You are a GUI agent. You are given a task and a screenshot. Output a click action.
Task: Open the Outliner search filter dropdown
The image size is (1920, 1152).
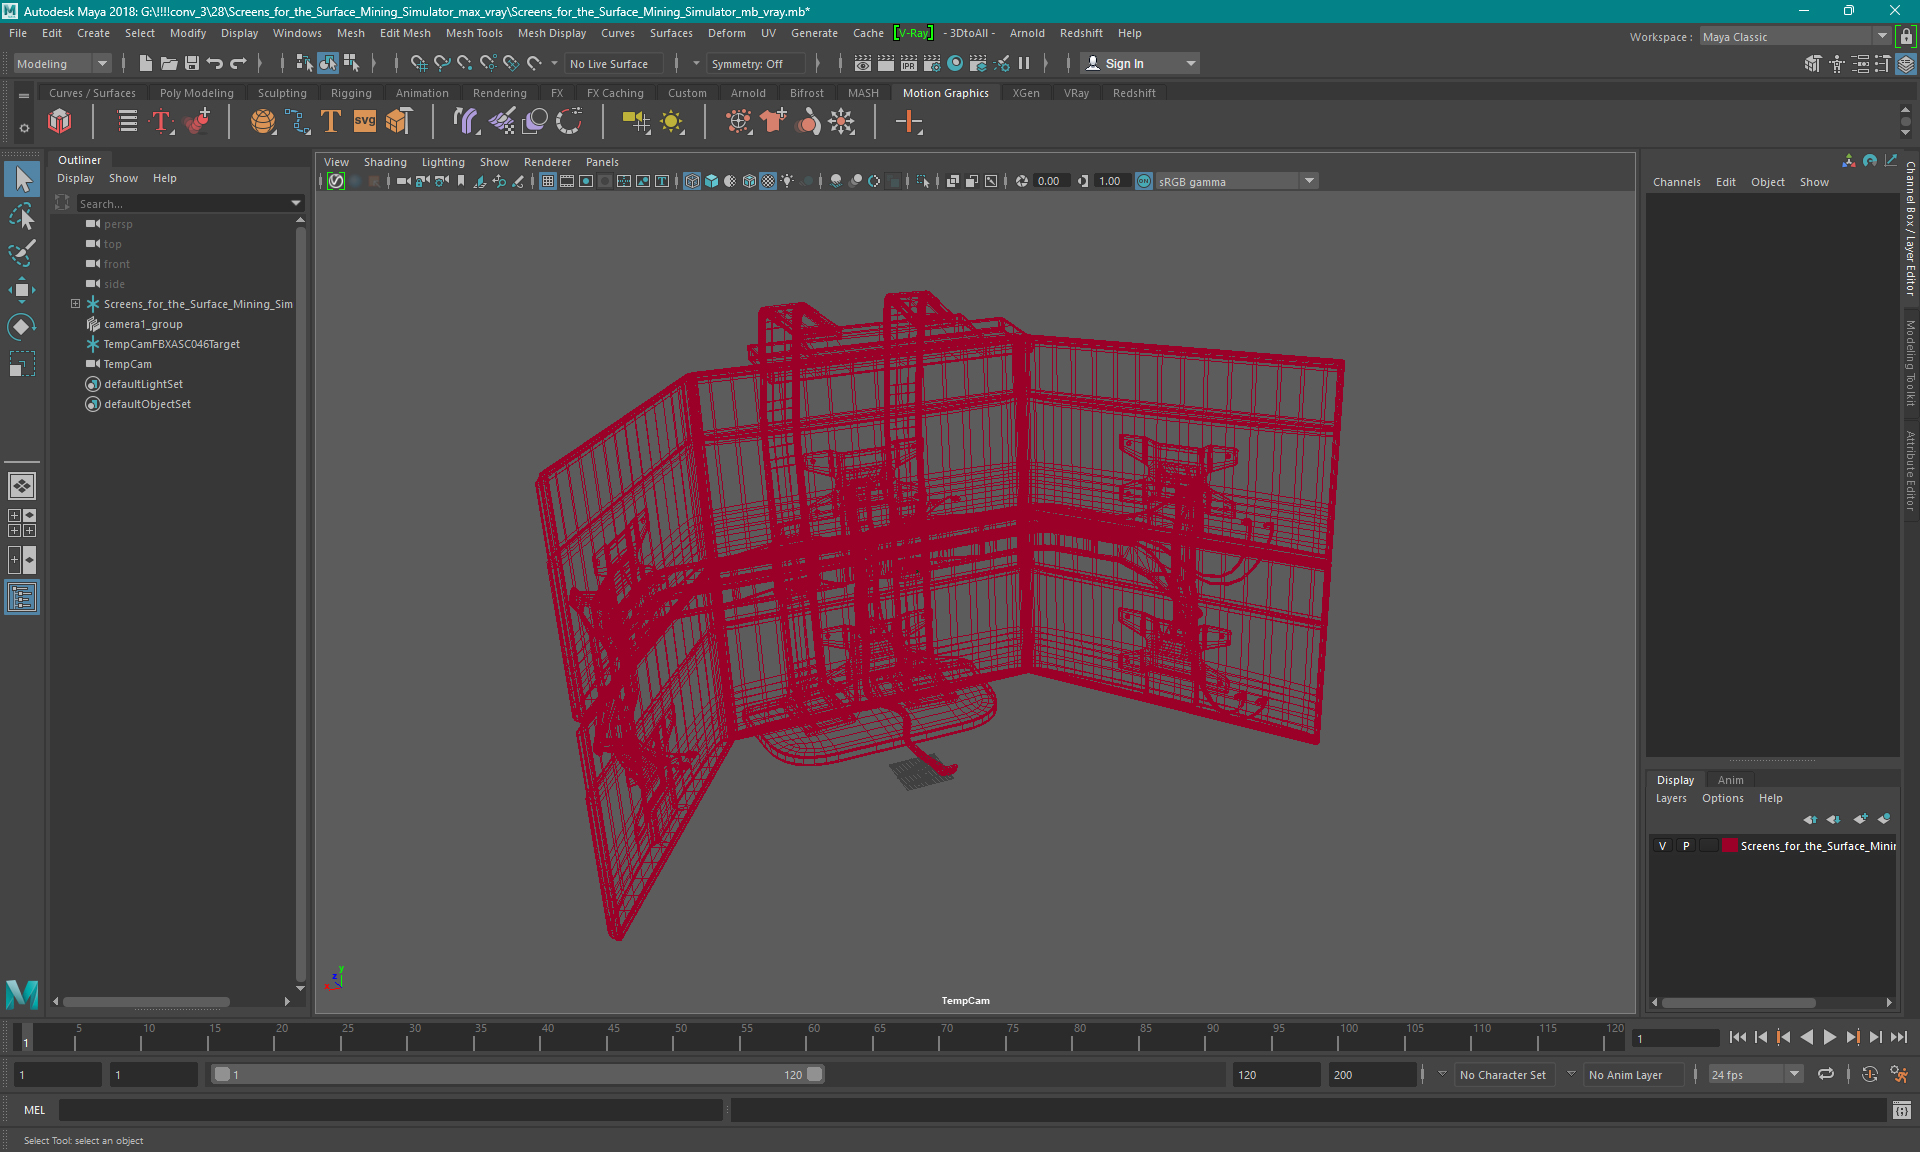[296, 203]
